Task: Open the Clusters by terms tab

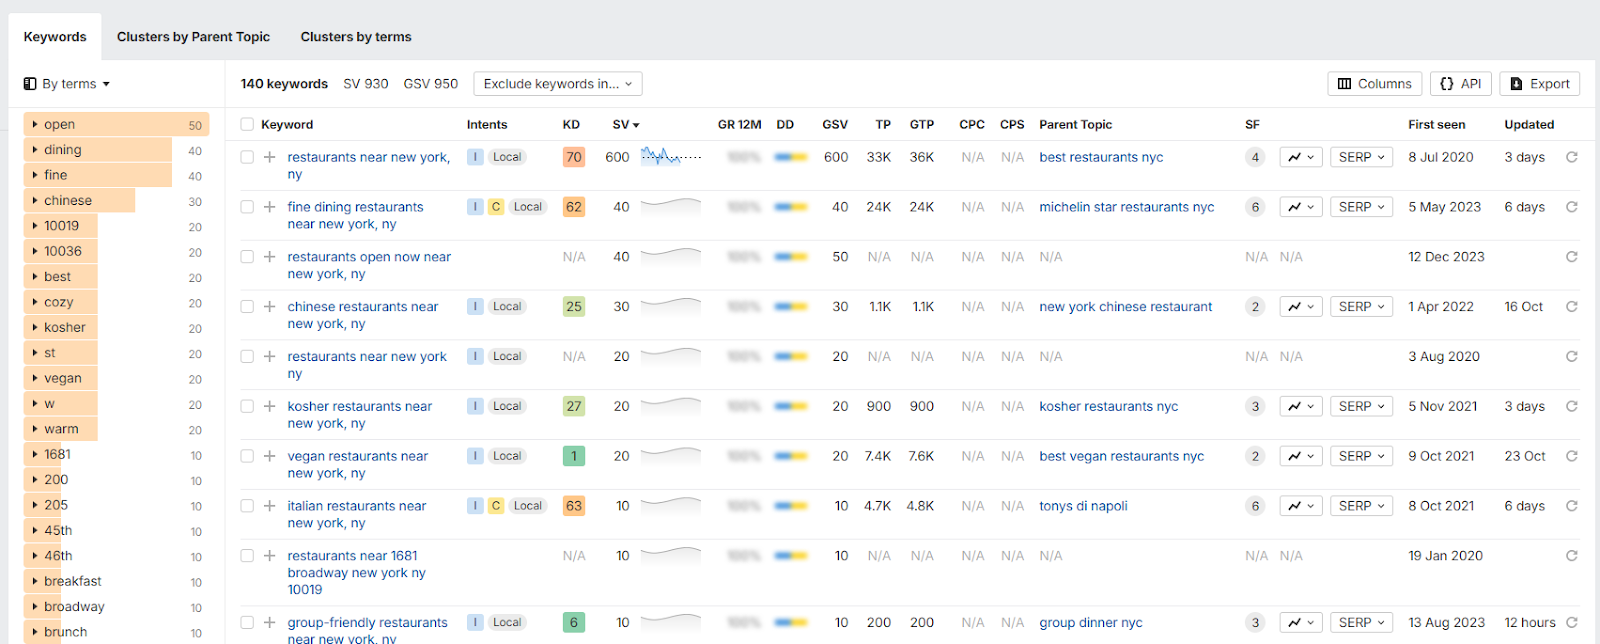Action: click(x=356, y=37)
